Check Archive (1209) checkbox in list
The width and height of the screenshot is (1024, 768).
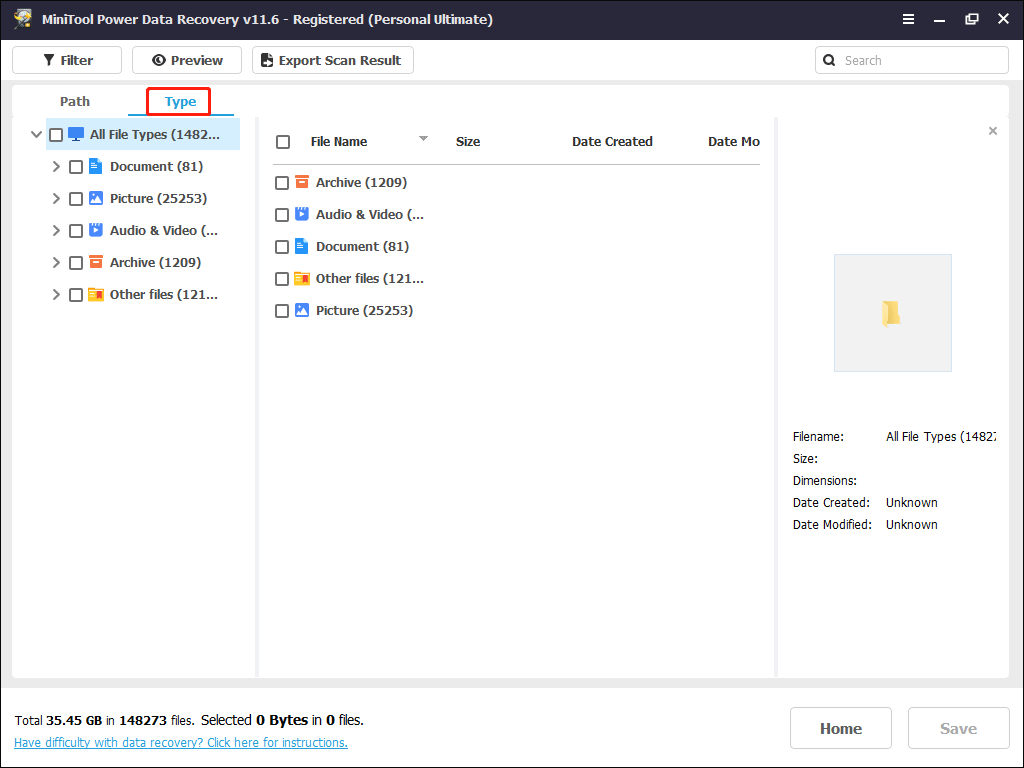[x=282, y=183]
